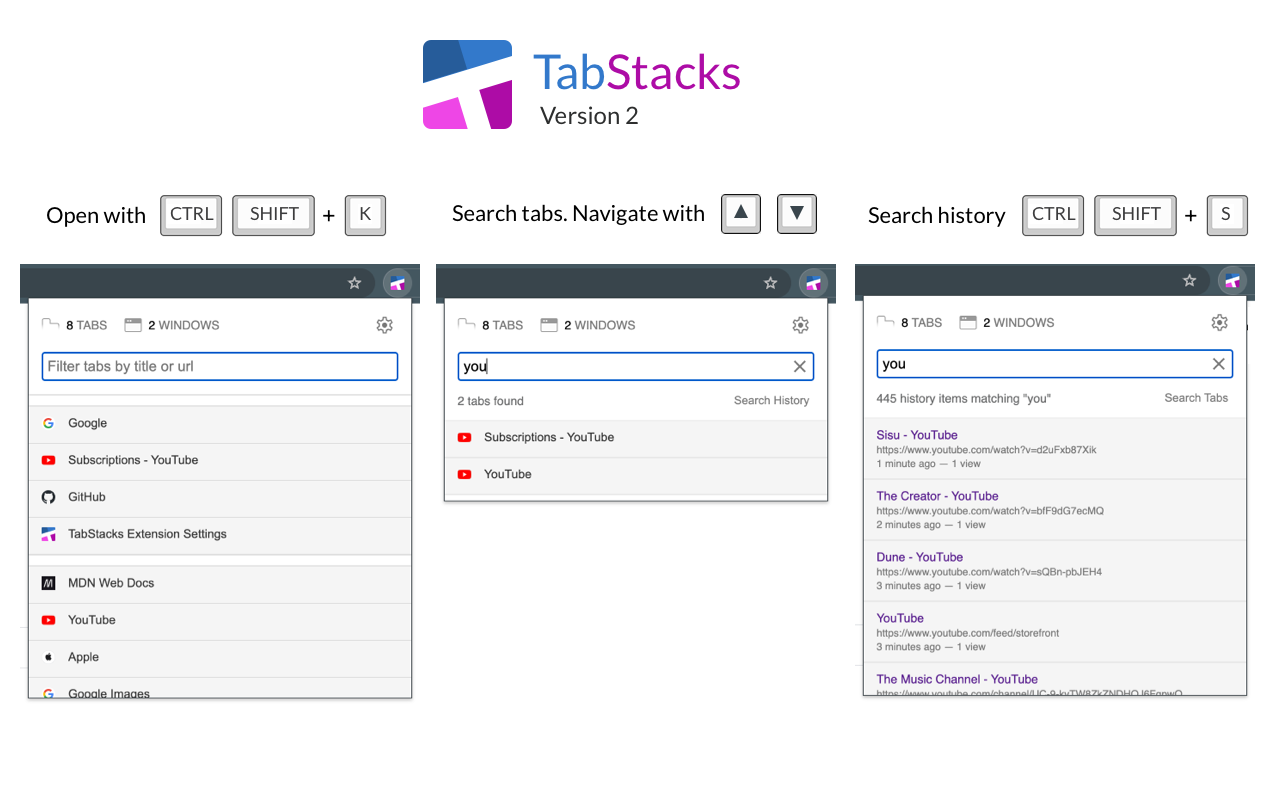Image resolution: width=1280 pixels, height=800 pixels.
Task: Switch to the GitHub tab
Action: [x=220, y=497]
